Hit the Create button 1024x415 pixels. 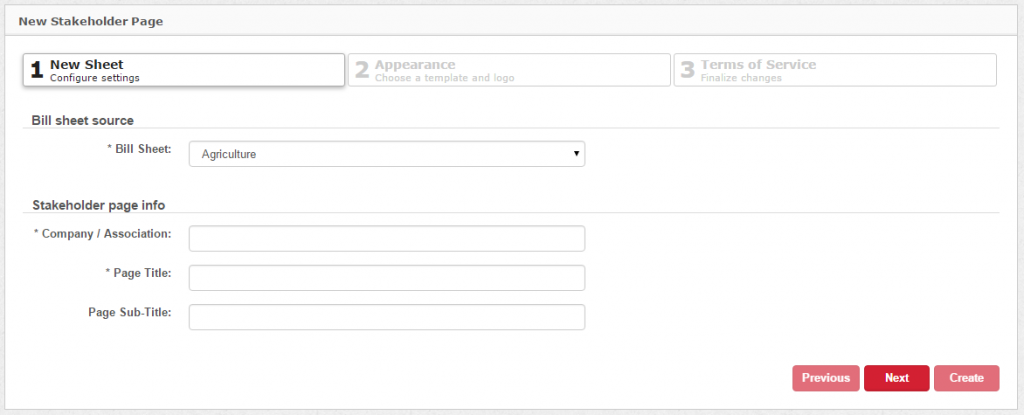(x=966, y=378)
